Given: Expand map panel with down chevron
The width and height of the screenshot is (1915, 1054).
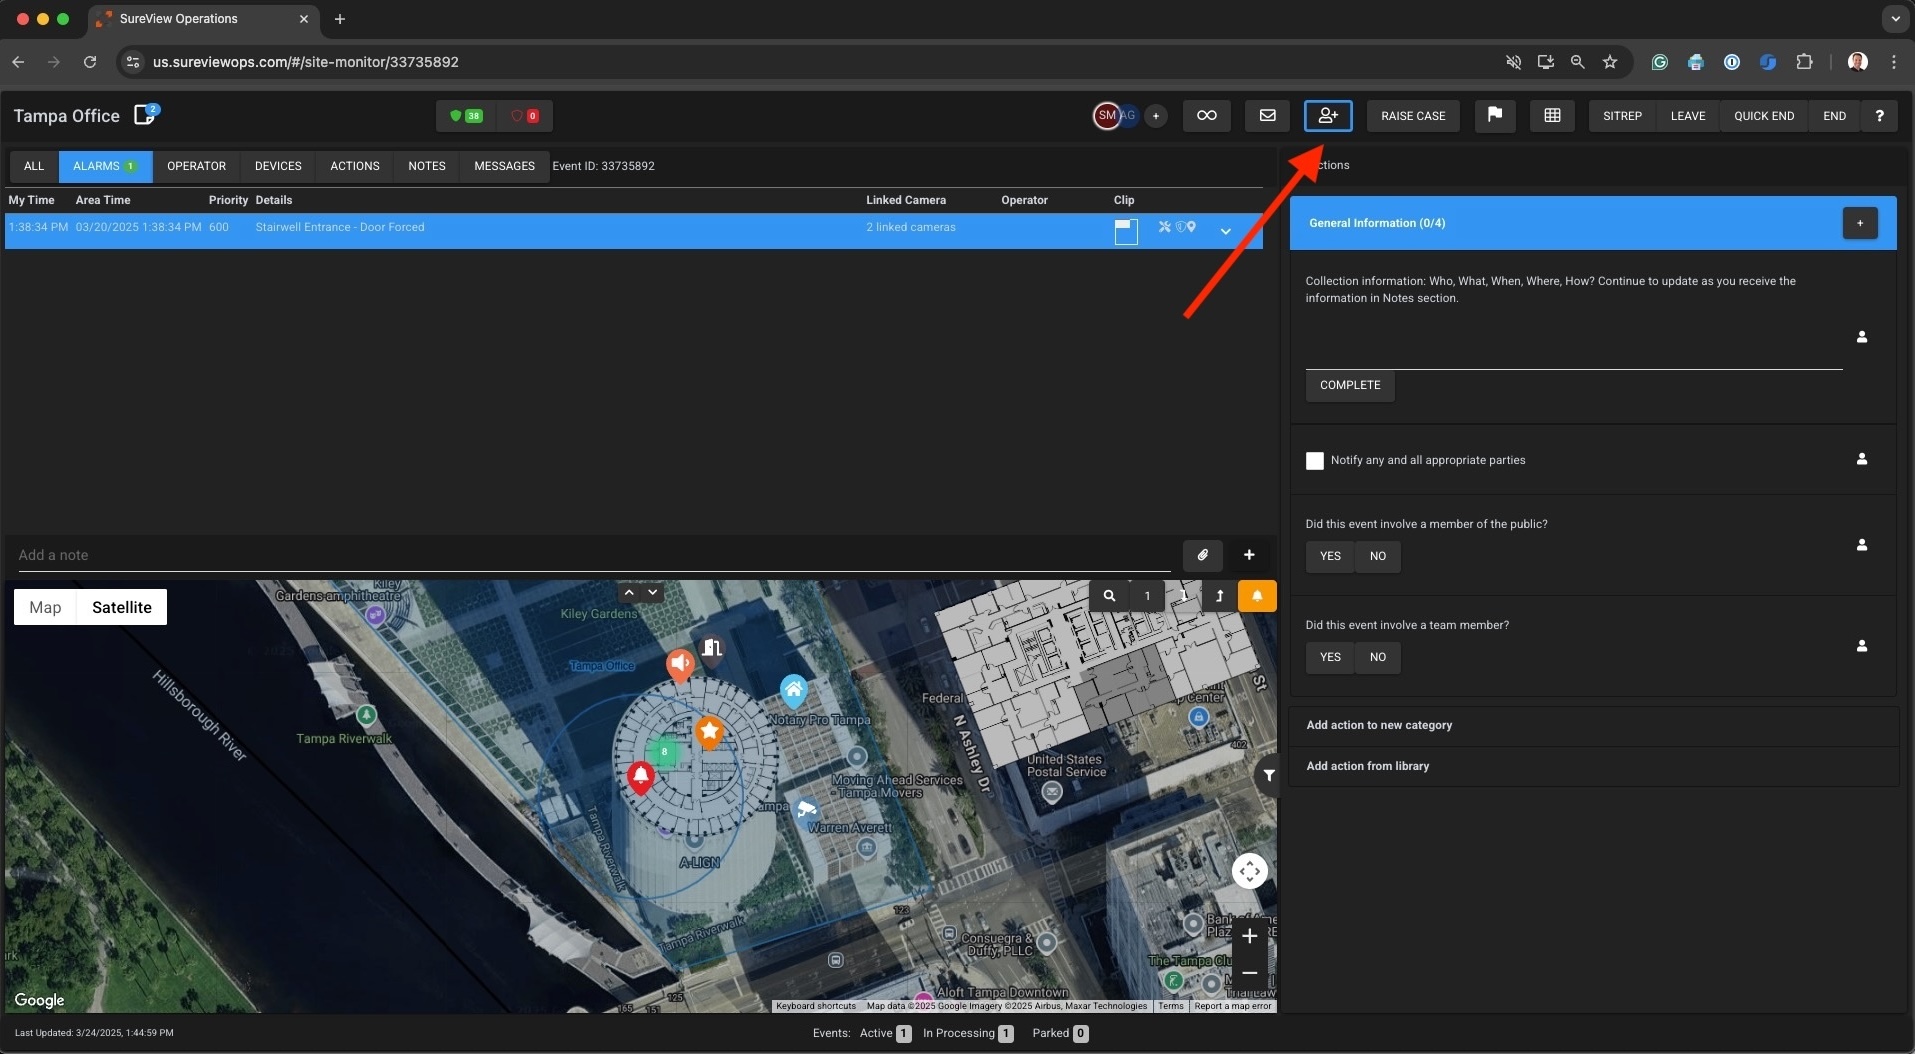Looking at the screenshot, I should click(653, 593).
